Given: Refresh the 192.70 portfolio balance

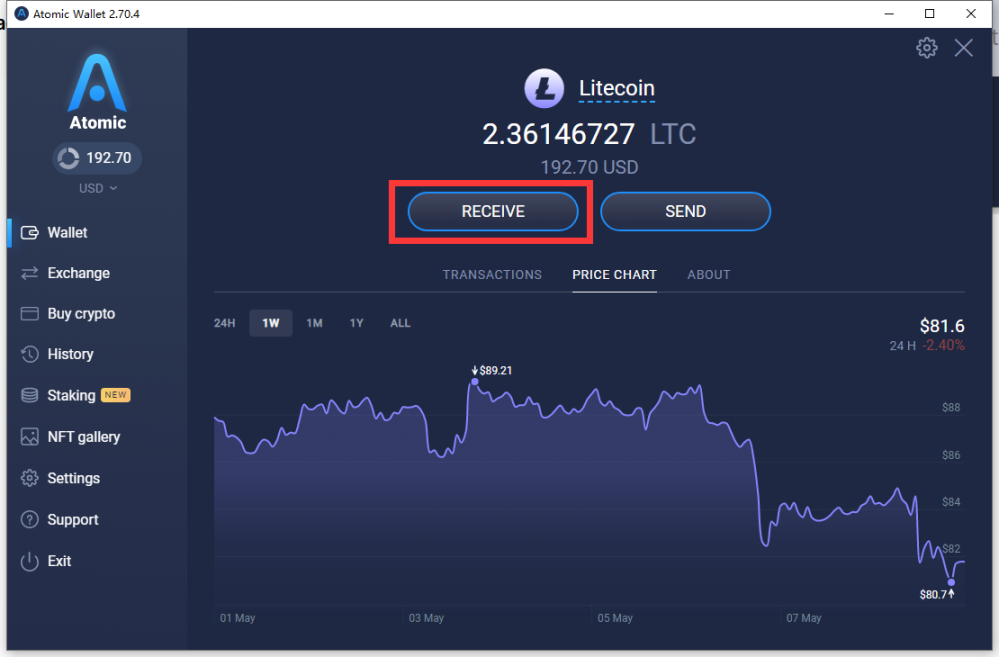Looking at the screenshot, I should pos(66,157).
